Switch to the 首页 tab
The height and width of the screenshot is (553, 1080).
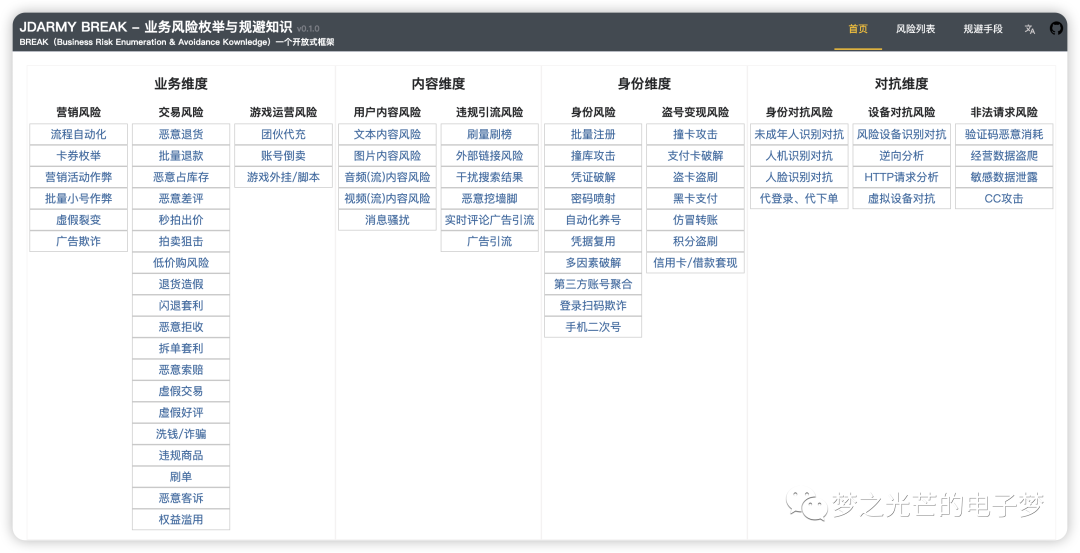tap(858, 29)
